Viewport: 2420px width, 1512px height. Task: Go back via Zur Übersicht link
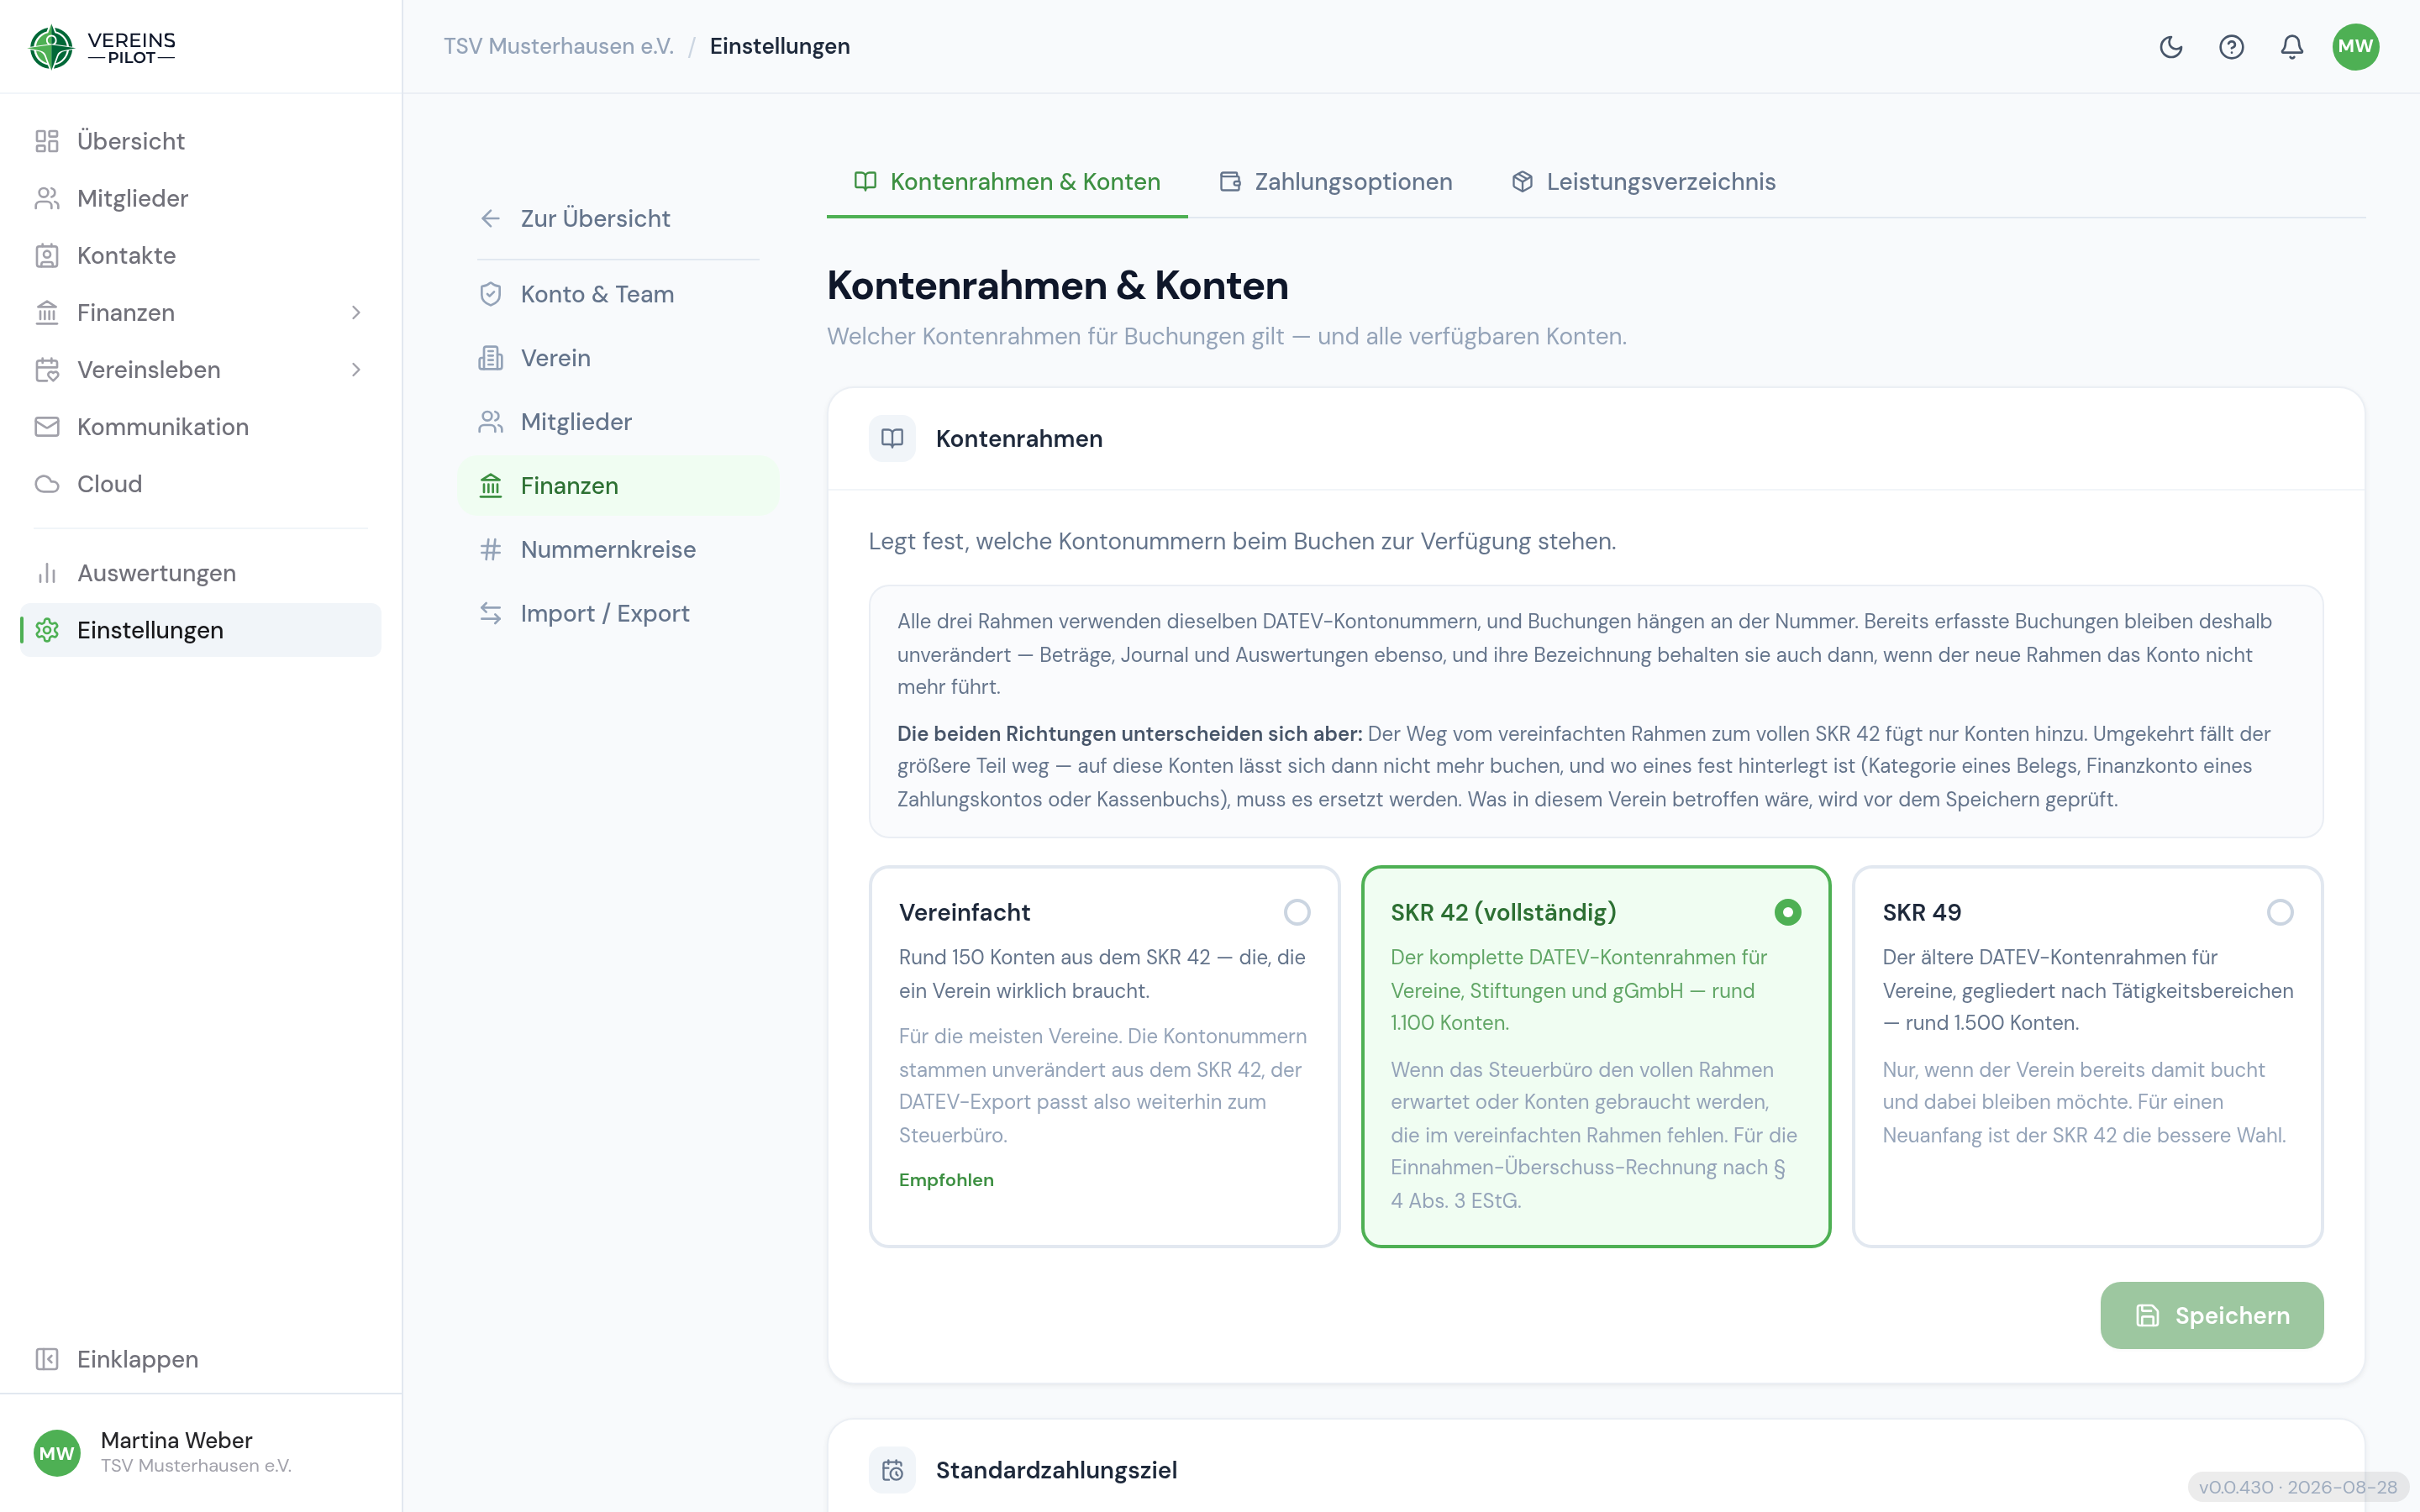(618, 218)
